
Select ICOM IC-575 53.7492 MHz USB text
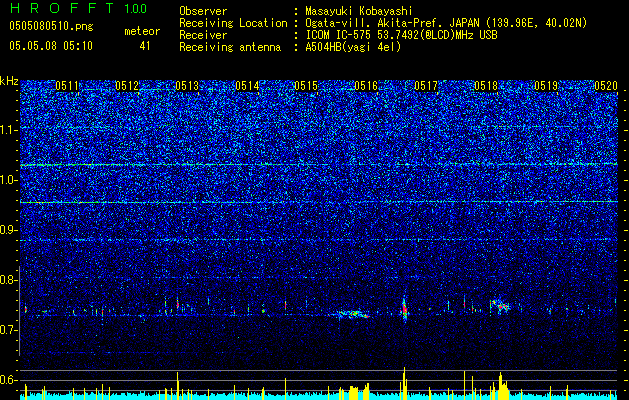coord(401,35)
